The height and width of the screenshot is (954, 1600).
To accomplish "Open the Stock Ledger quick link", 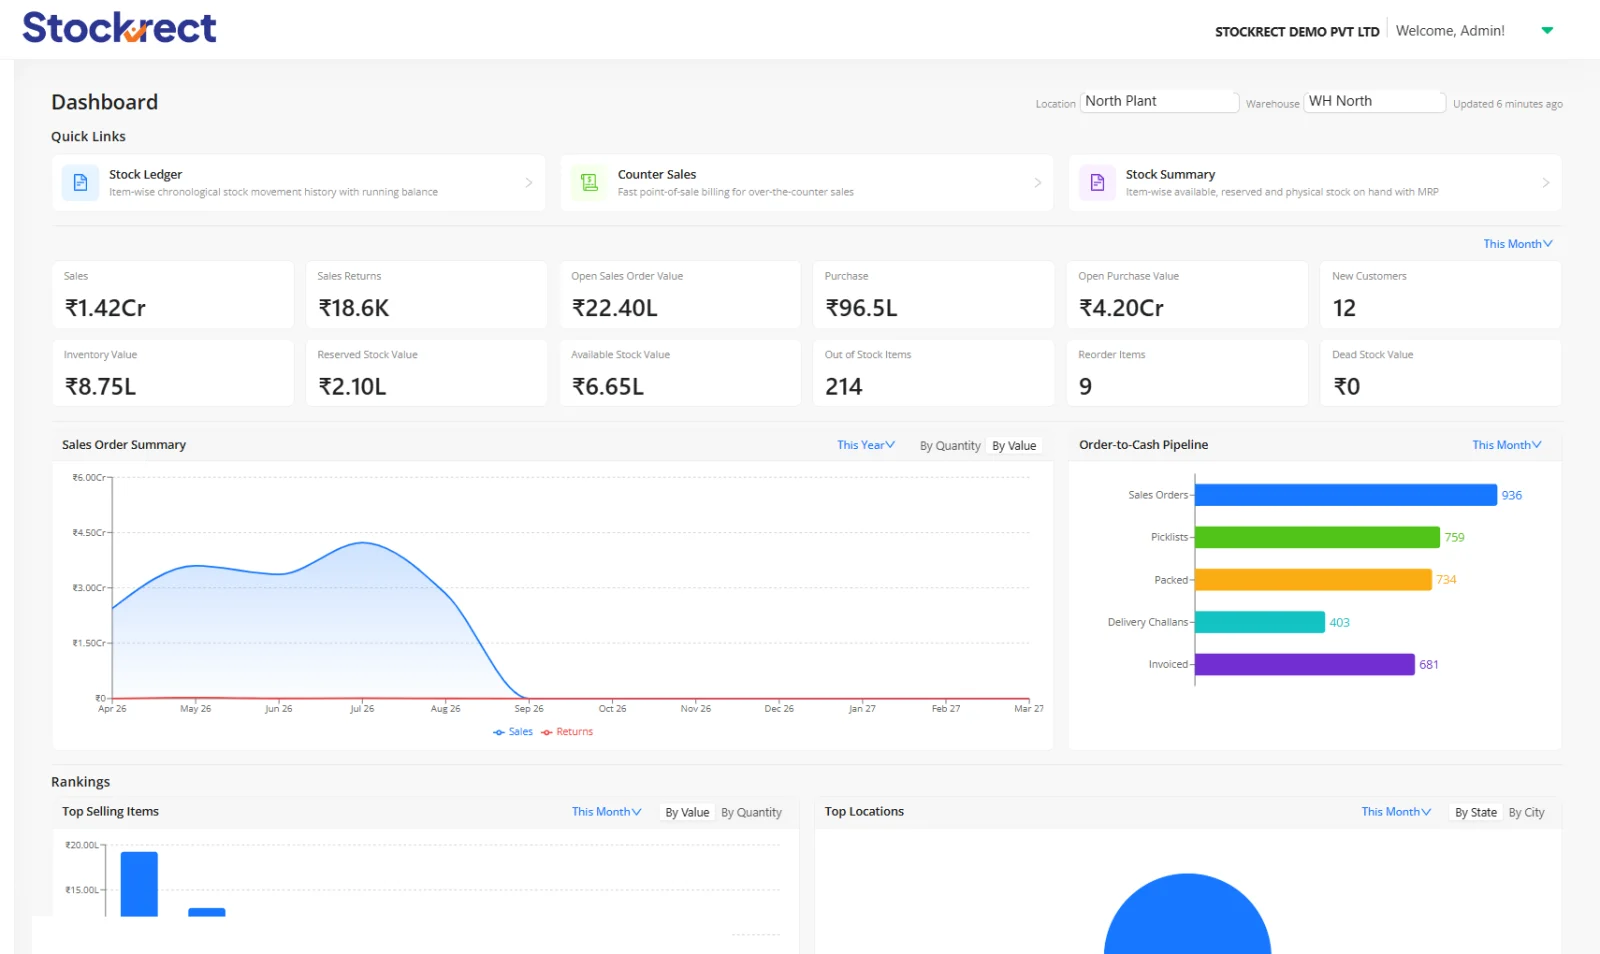I will (299, 183).
